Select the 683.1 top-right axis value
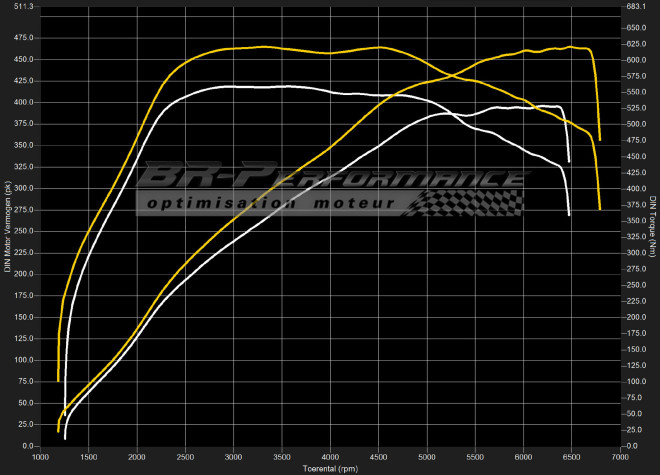This screenshot has height=475, width=660. tap(636, 7)
